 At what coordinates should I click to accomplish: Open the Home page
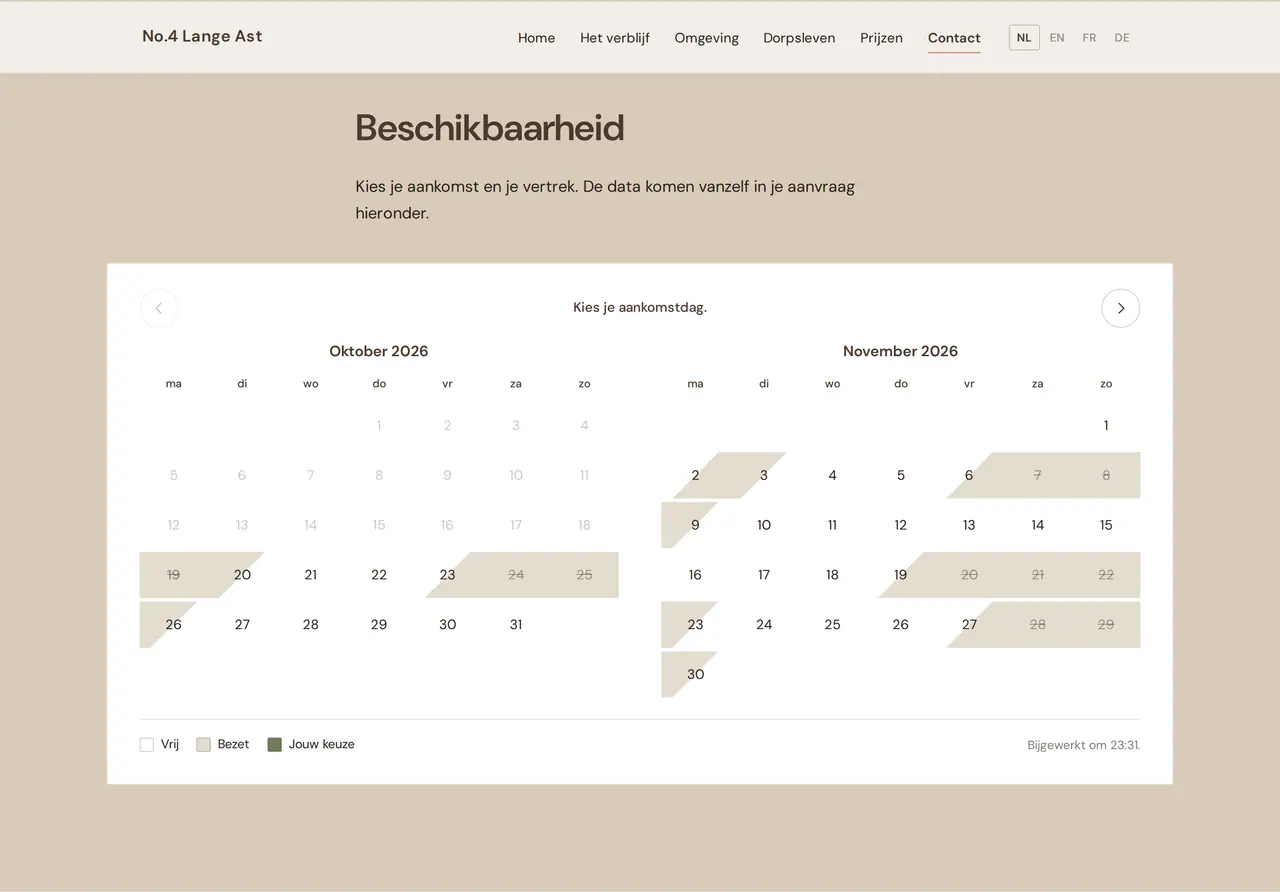[x=536, y=38]
